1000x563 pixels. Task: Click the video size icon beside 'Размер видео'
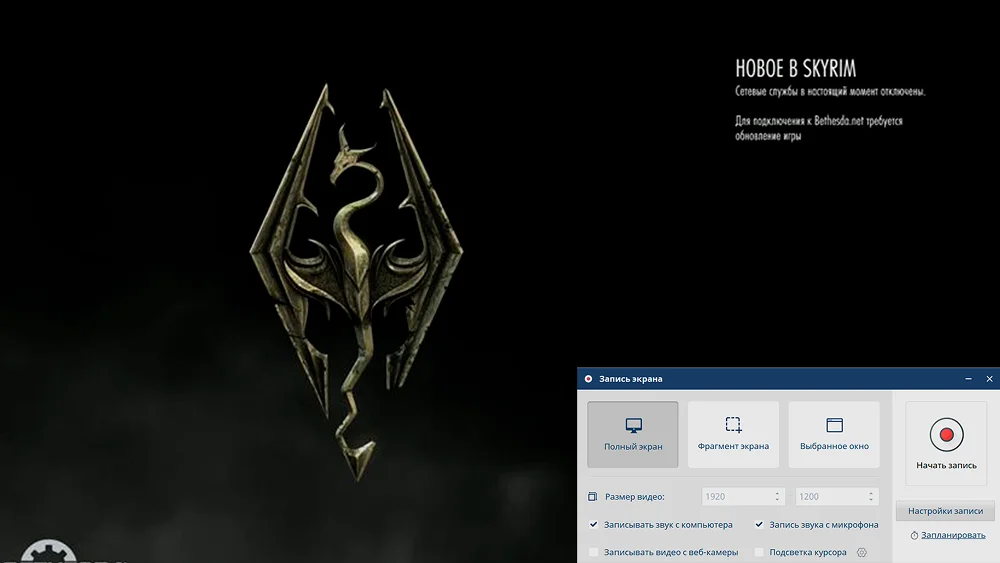[x=592, y=497]
